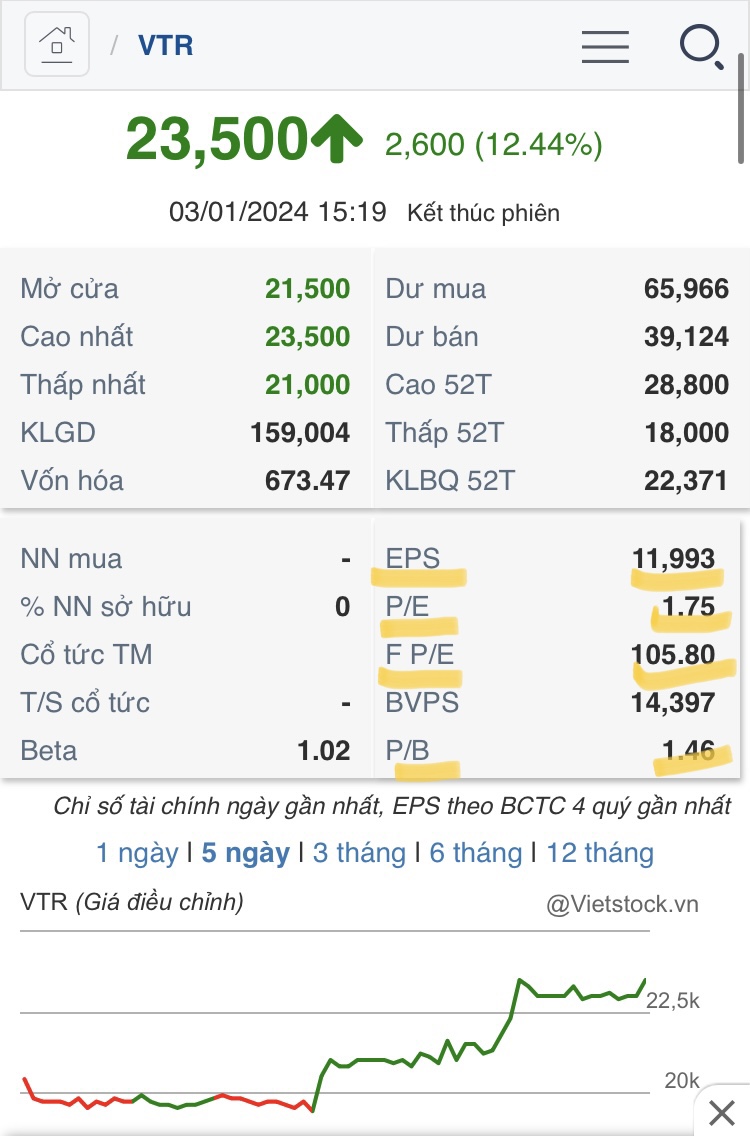View the 12 tháng chart range
Image resolution: width=750 pixels, height=1136 pixels.
[600, 853]
